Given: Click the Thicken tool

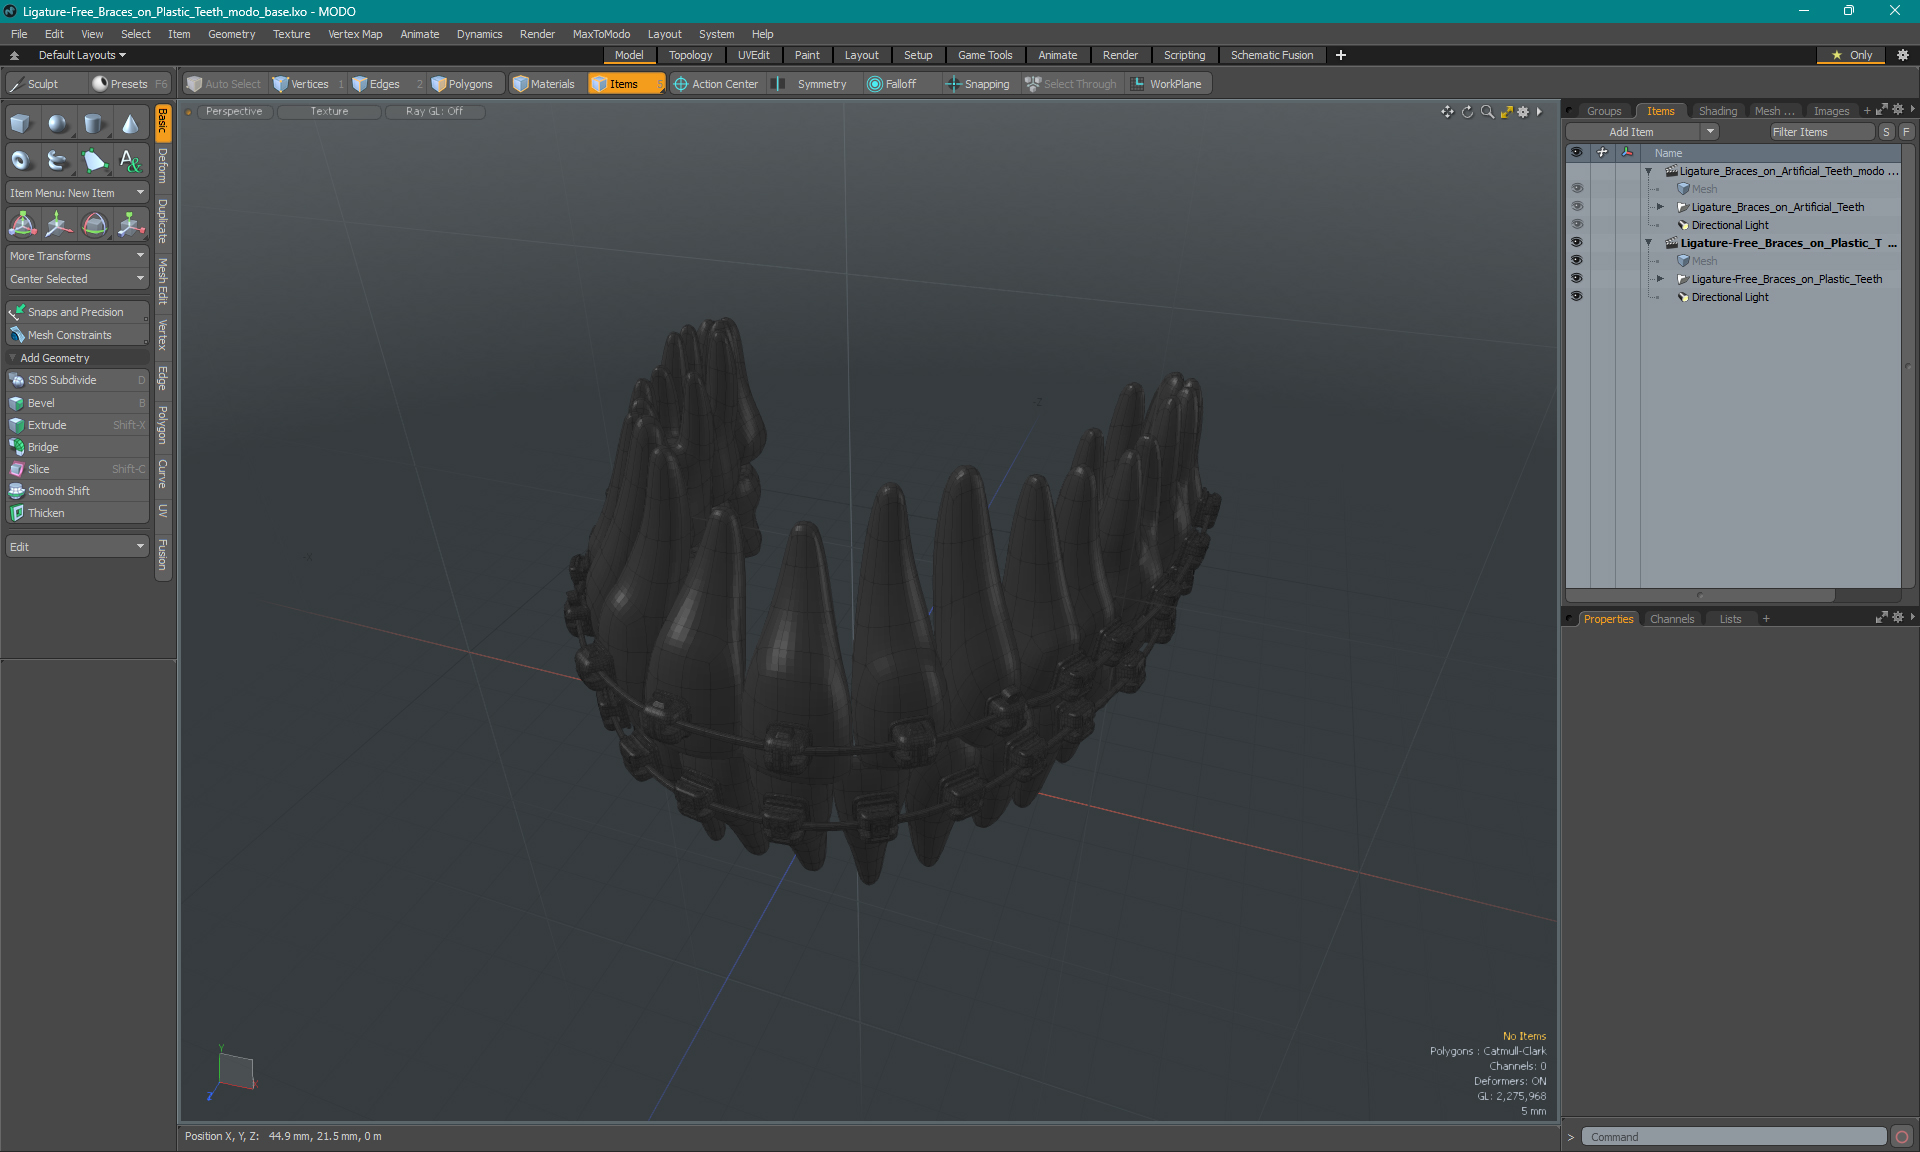Looking at the screenshot, I should click(x=77, y=513).
